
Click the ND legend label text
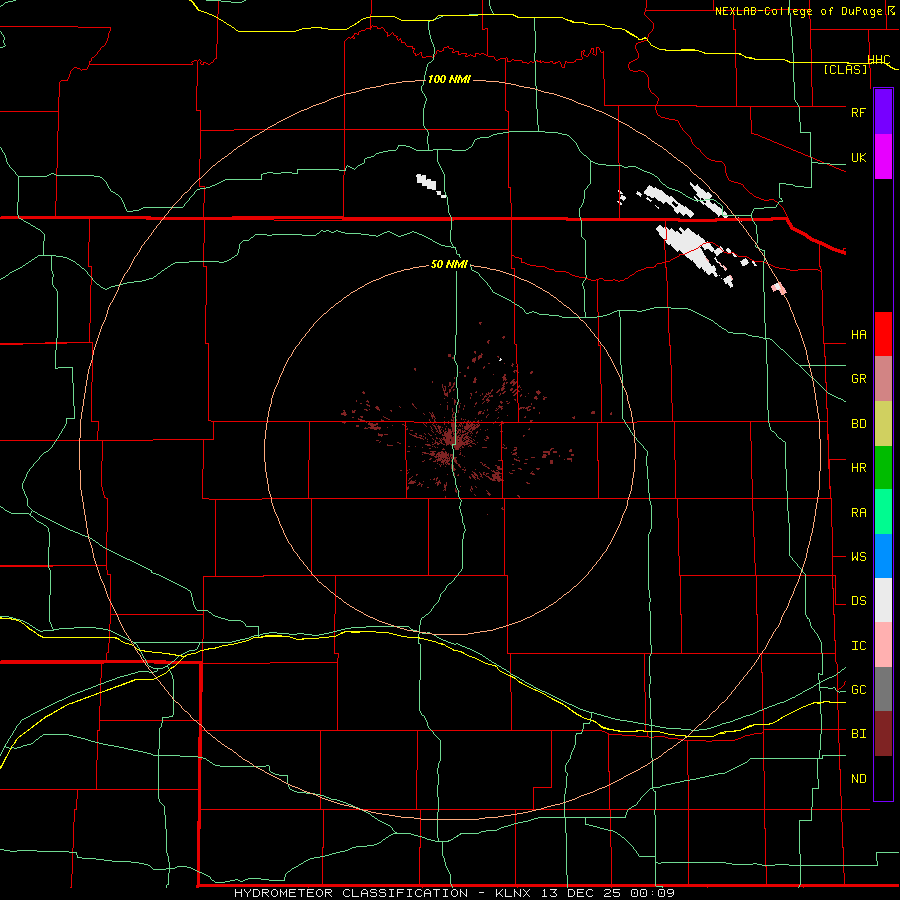point(858,779)
